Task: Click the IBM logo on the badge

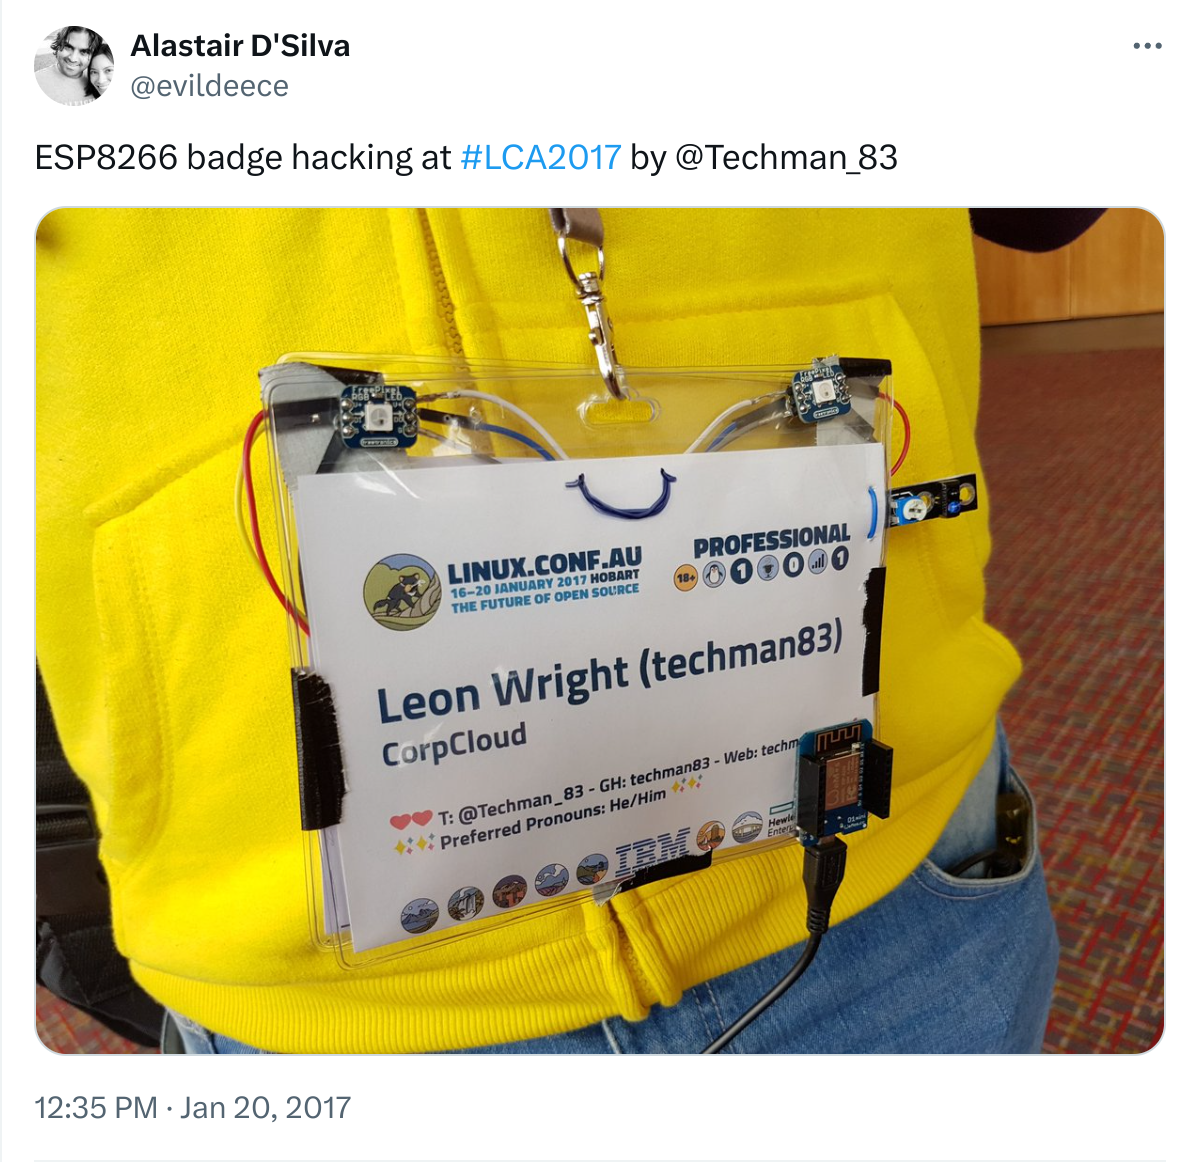Action: (x=652, y=849)
